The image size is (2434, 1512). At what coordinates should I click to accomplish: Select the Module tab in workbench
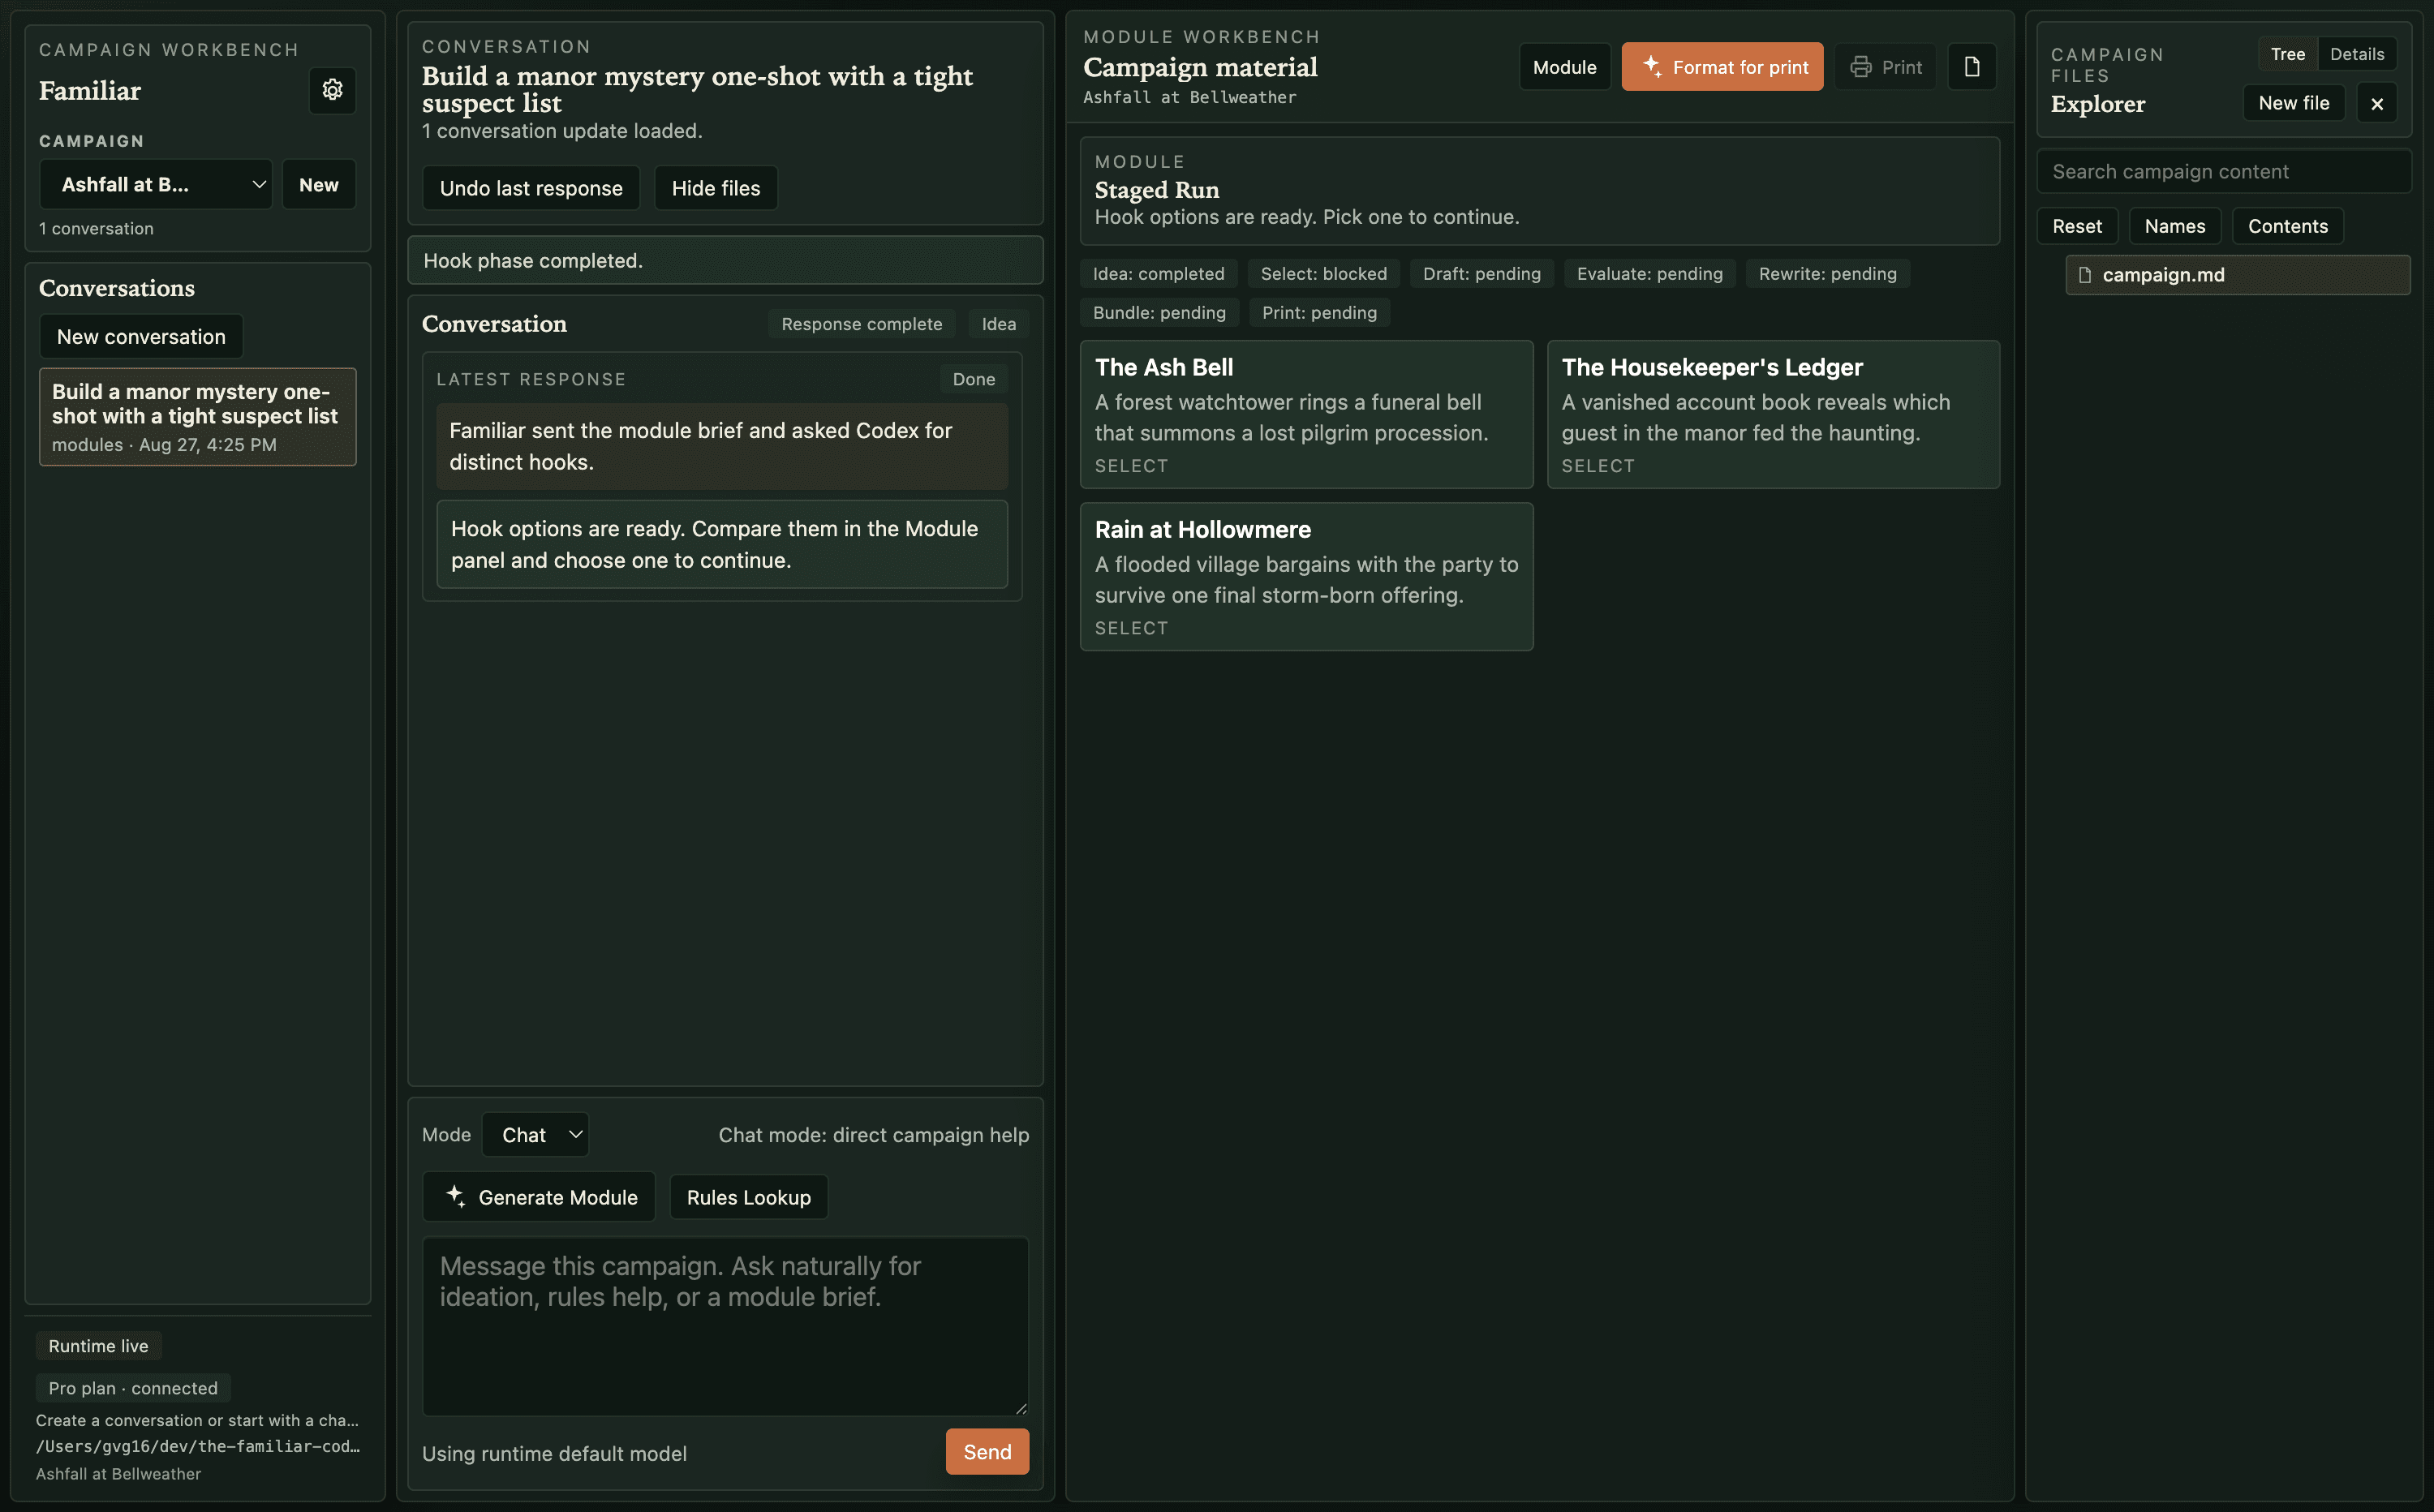point(1564,67)
